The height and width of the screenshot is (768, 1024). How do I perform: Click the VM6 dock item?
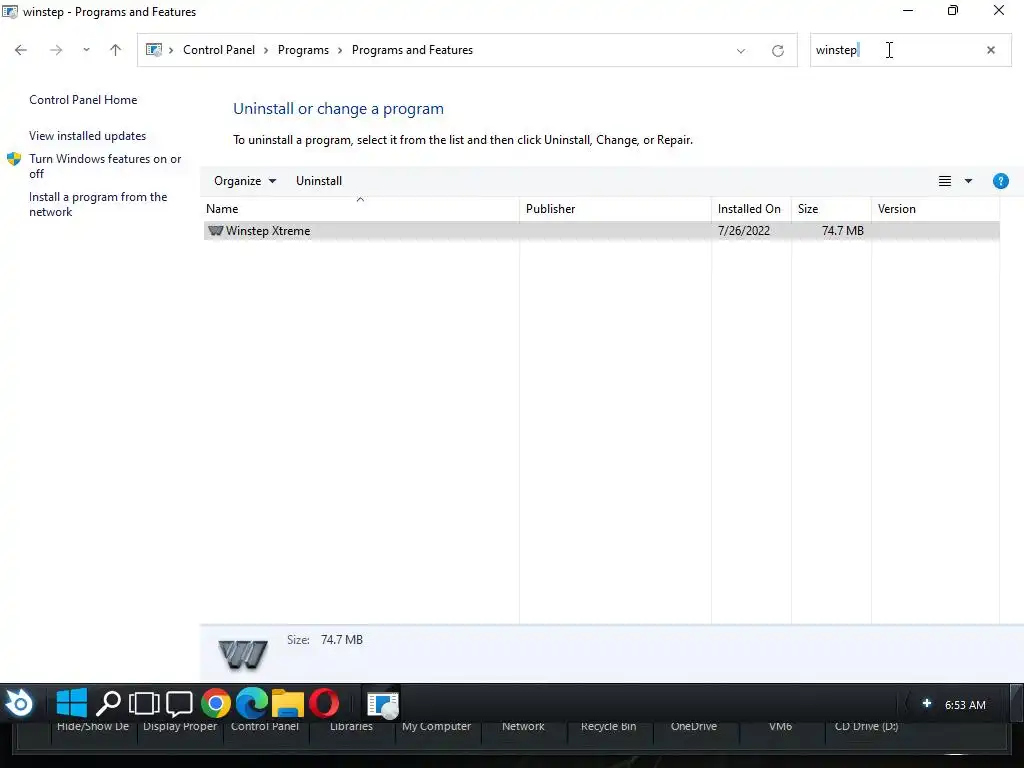point(780,726)
